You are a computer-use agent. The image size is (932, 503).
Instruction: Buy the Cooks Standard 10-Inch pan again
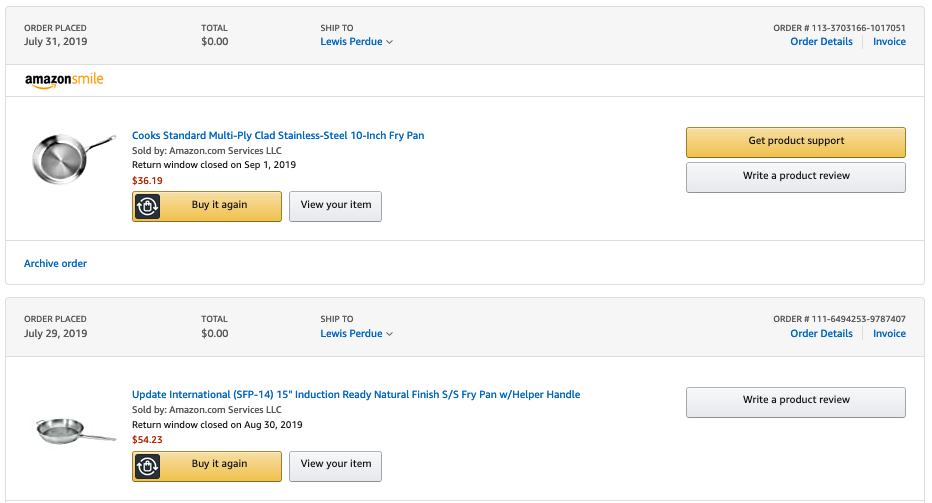tap(207, 206)
